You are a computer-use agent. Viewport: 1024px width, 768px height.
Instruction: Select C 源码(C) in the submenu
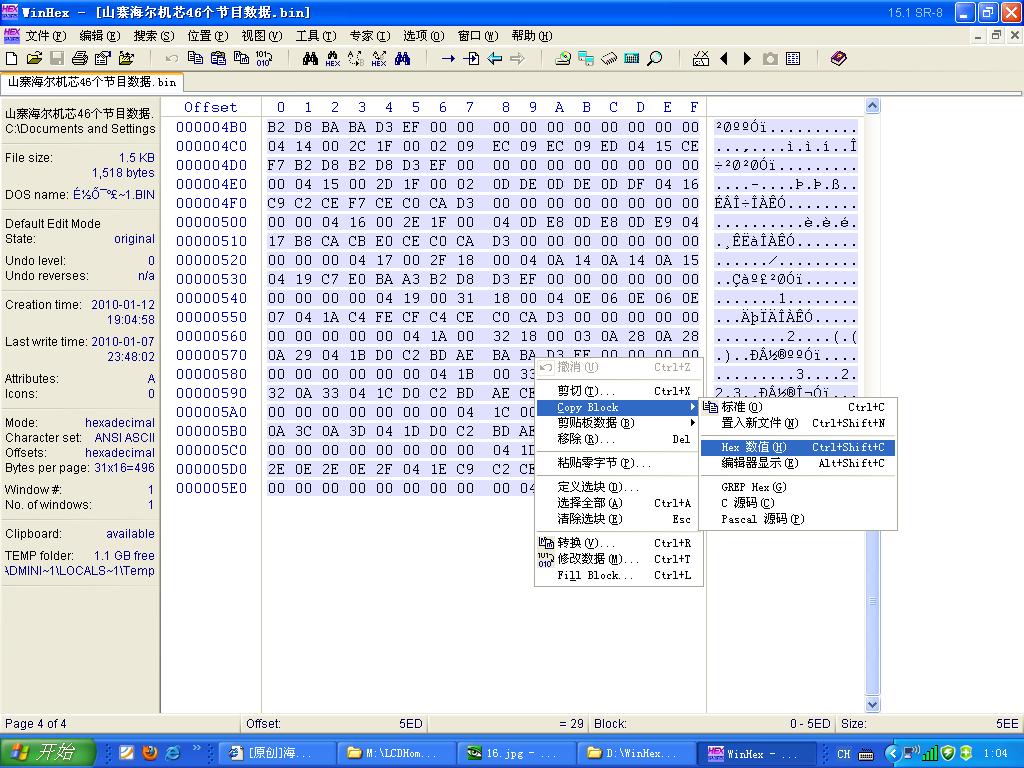click(x=797, y=503)
